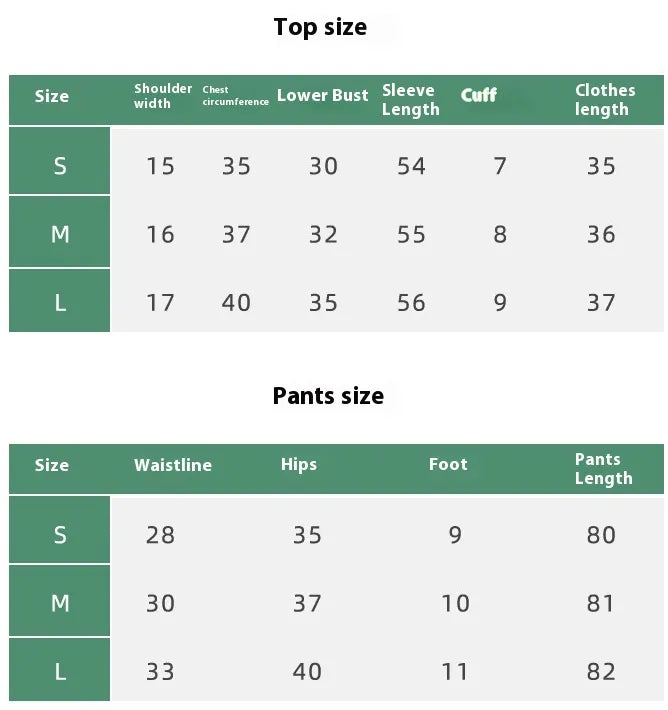
Task: Click the Hips column header
Action: [x=299, y=464]
